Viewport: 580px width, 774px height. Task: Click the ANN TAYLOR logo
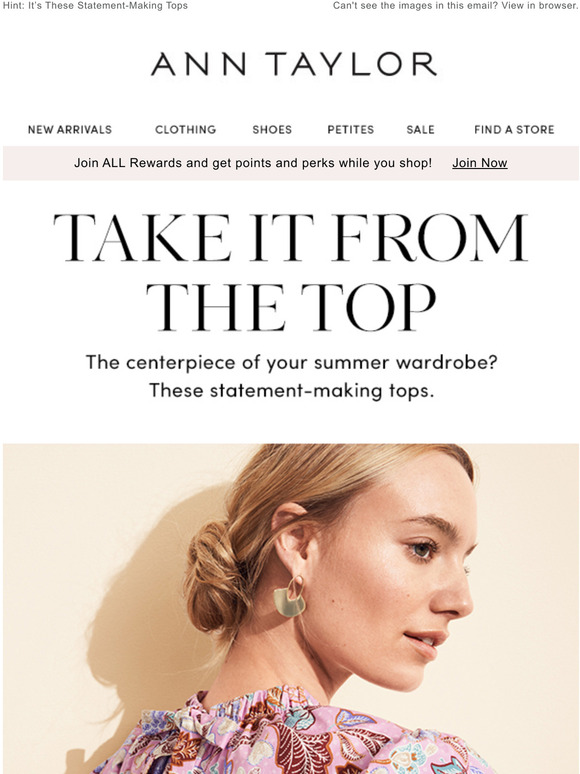pyautogui.click(x=294, y=64)
